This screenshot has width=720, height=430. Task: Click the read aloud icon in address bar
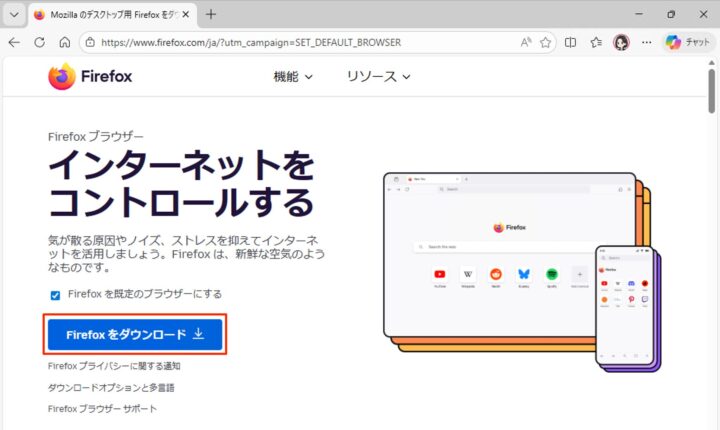pos(526,43)
